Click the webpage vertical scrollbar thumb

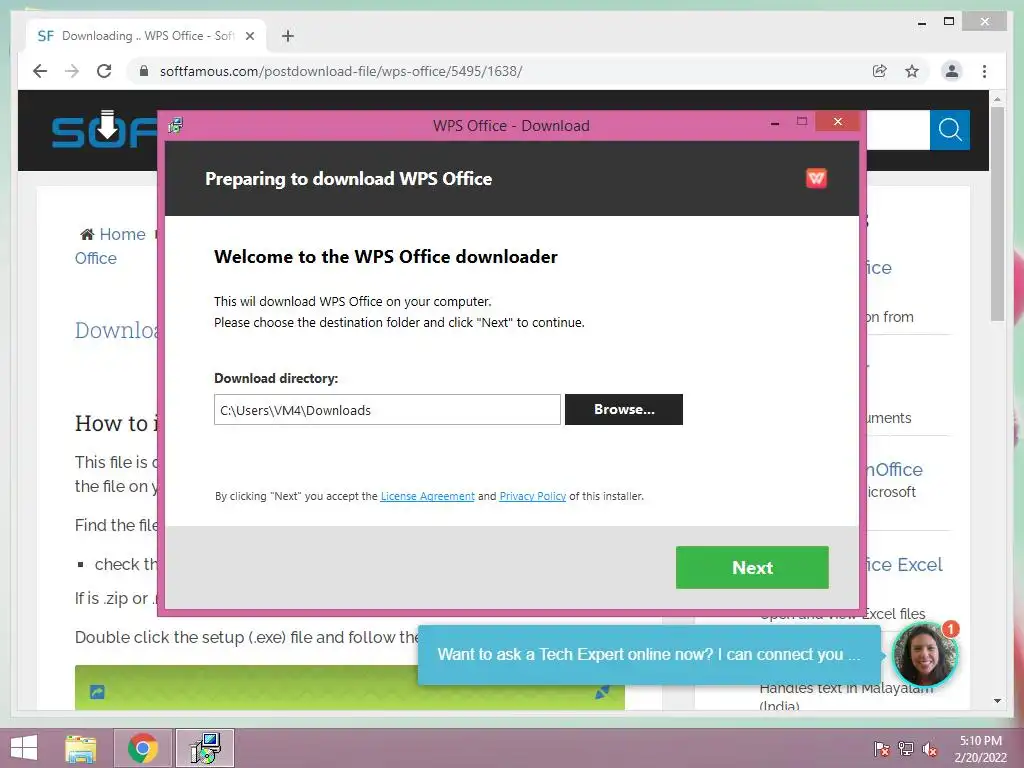pyautogui.click(x=997, y=214)
